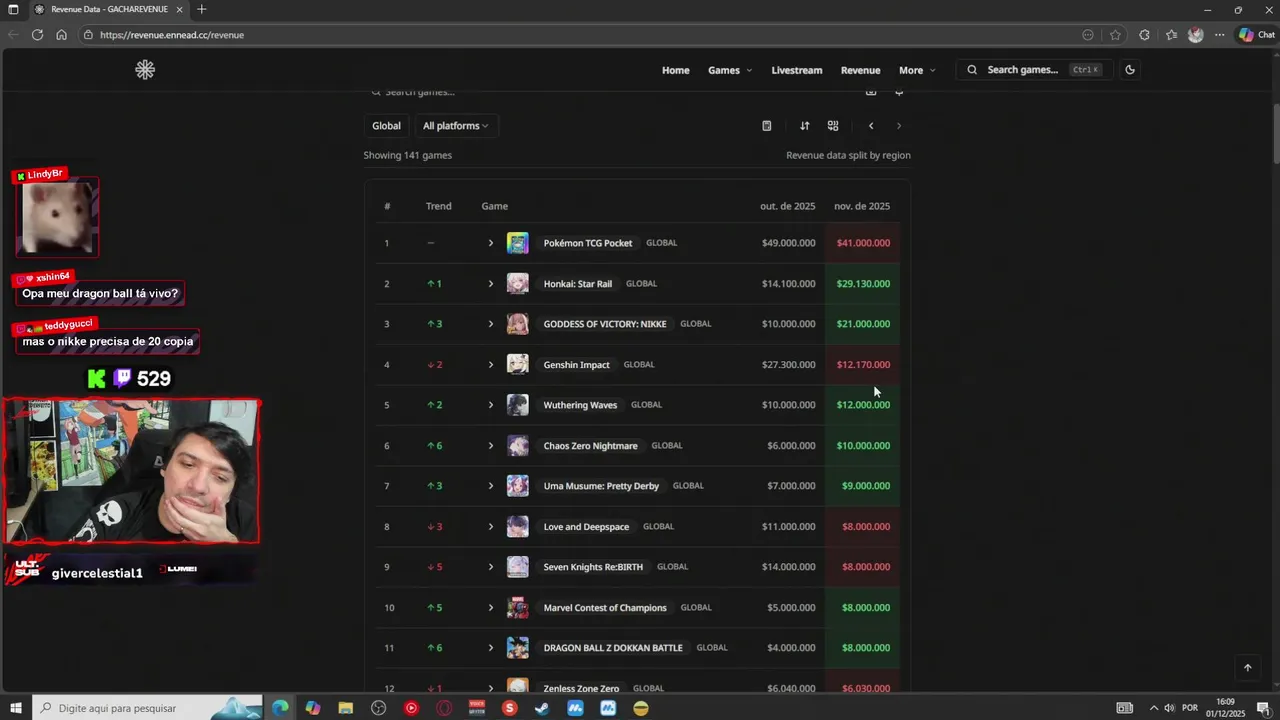1280x720 pixels.
Task: Click the Seven Knights Re:BIRTH icon
Action: tap(517, 567)
